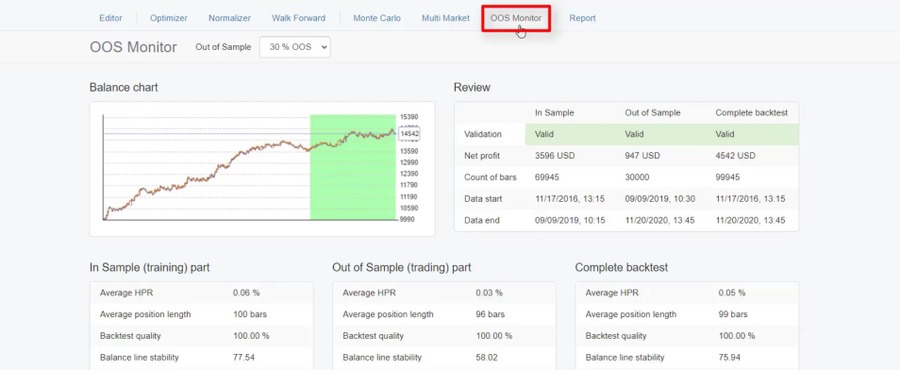Screen dimensions: 900x370
Task: Click the Balance chart heading
Action: (123, 88)
